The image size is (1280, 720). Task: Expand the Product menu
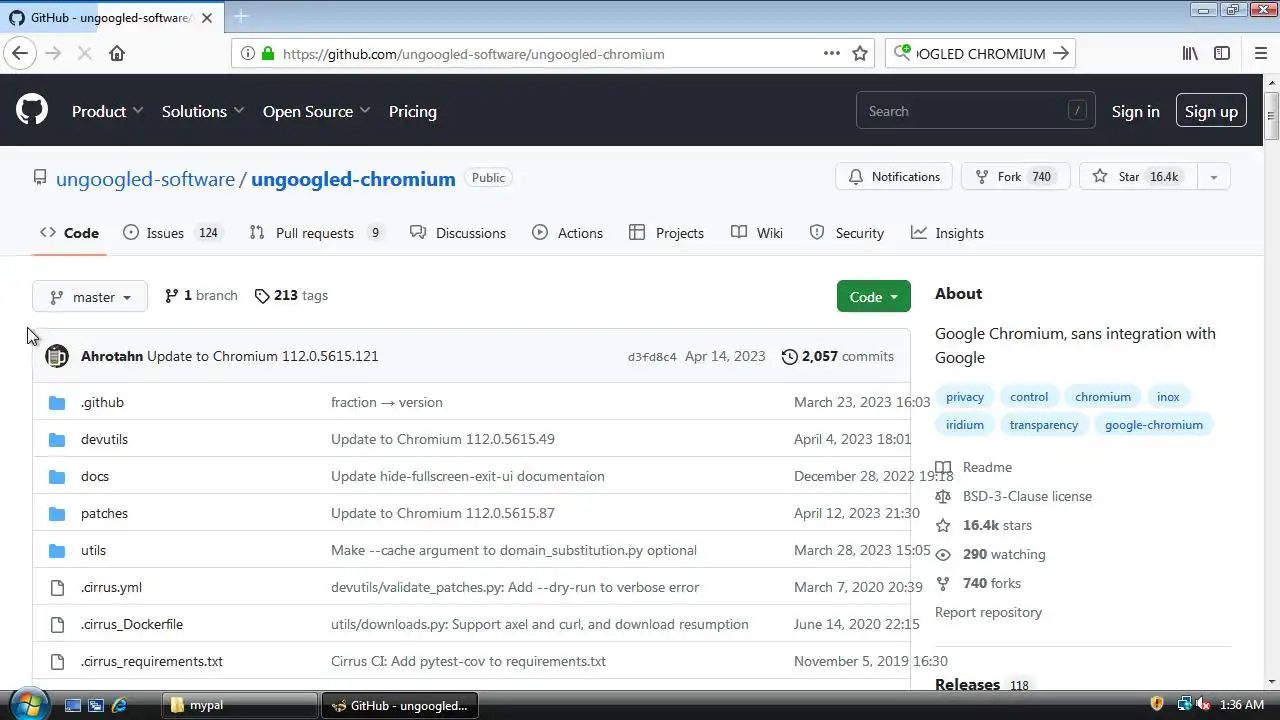point(107,111)
